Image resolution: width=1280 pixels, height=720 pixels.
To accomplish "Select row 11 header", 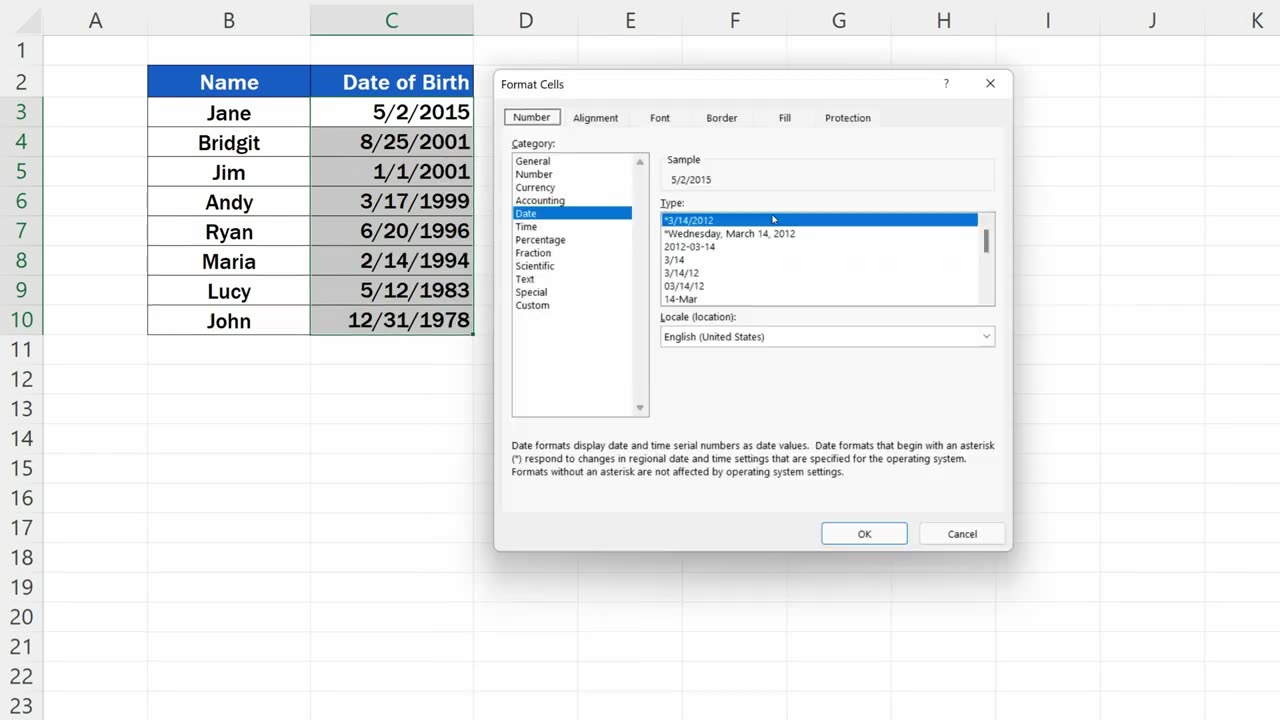I will point(21,349).
